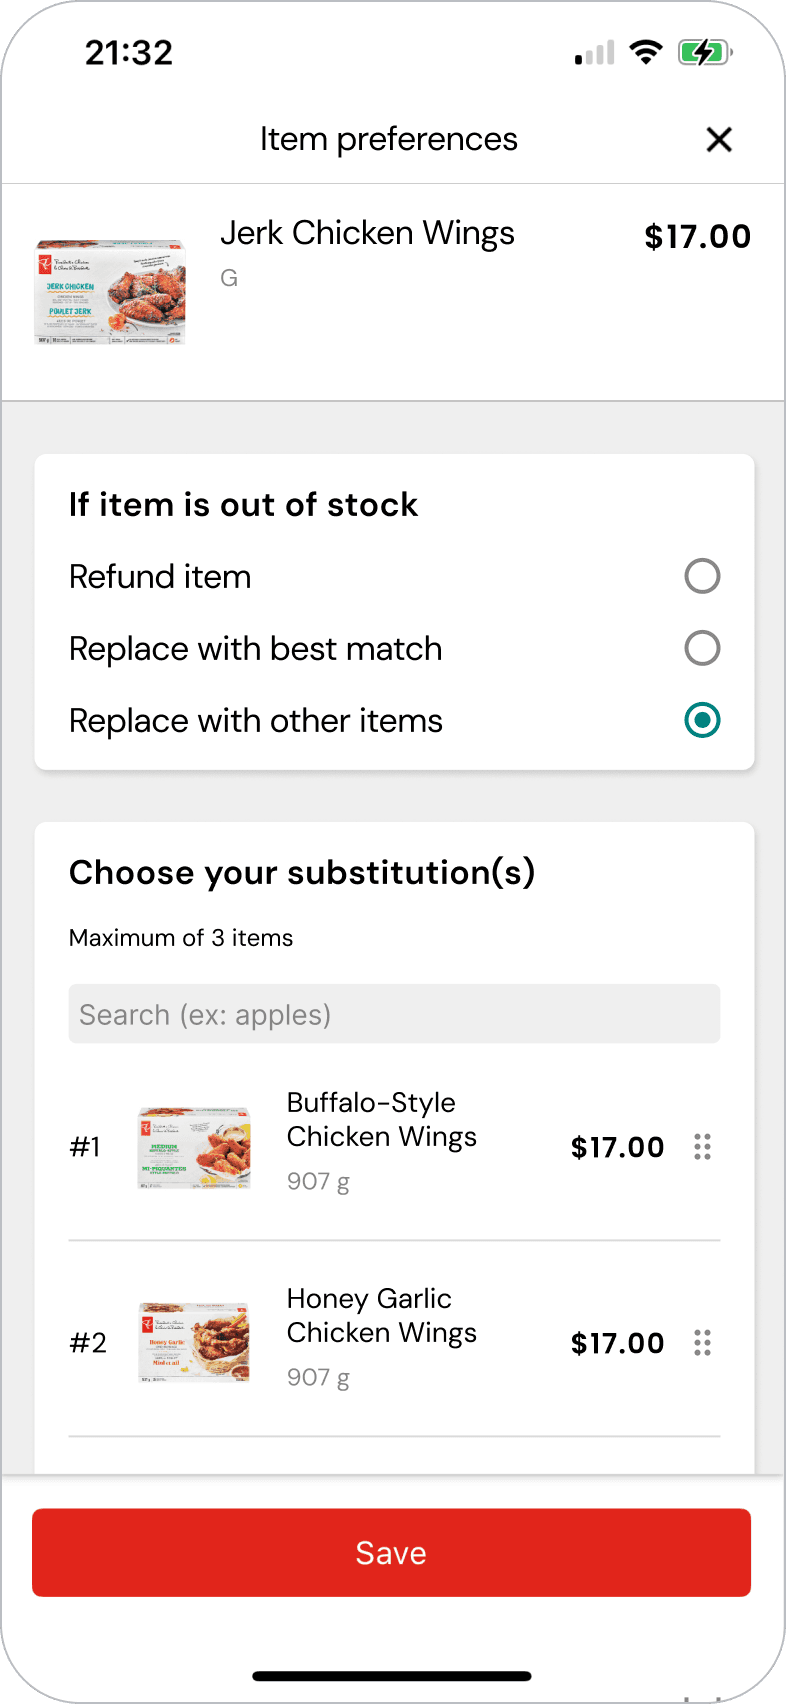Select Replace with other items radio button

[x=702, y=720]
